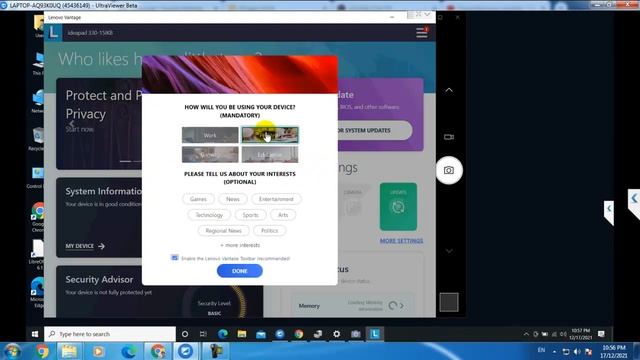Toggle the Games interest chip
Image resolution: width=640 pixels, height=360 pixels.
click(198, 199)
